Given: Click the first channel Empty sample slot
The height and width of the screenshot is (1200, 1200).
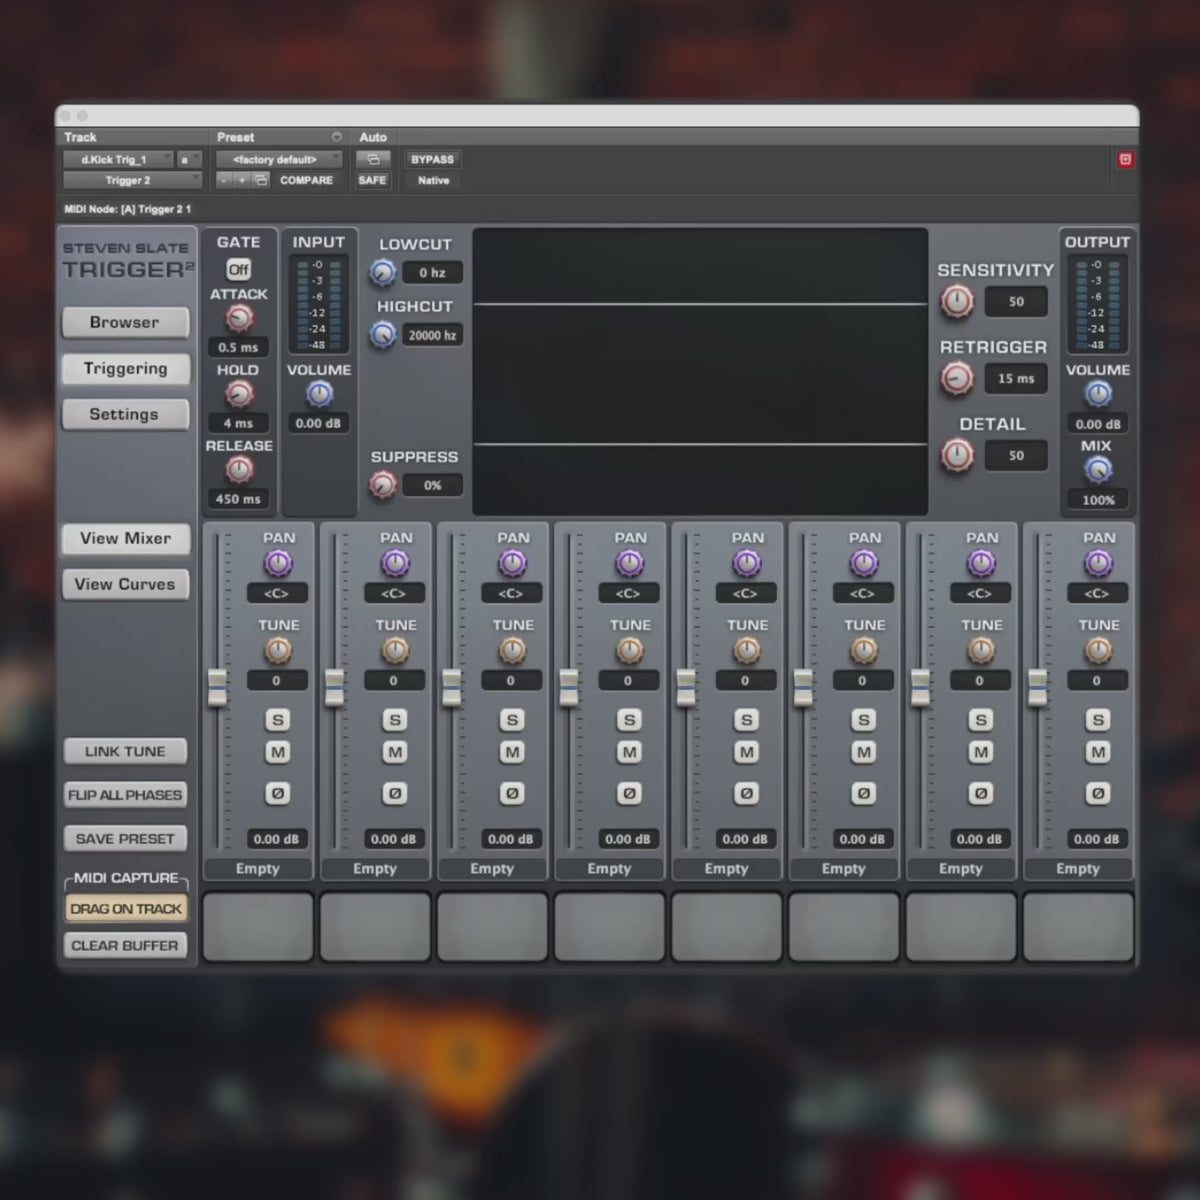Looking at the screenshot, I should 258,869.
